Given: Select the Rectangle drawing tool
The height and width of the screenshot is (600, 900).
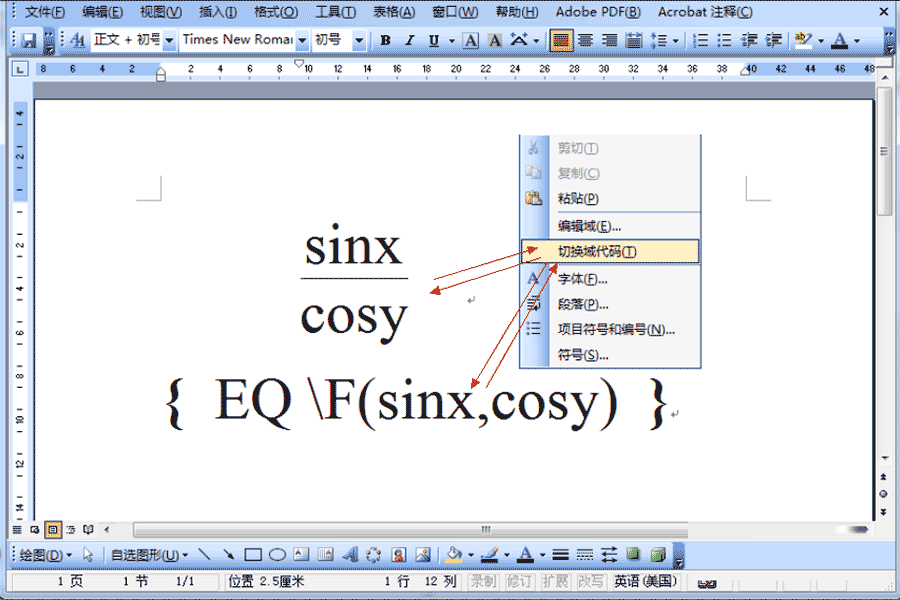Looking at the screenshot, I should pos(253,555).
